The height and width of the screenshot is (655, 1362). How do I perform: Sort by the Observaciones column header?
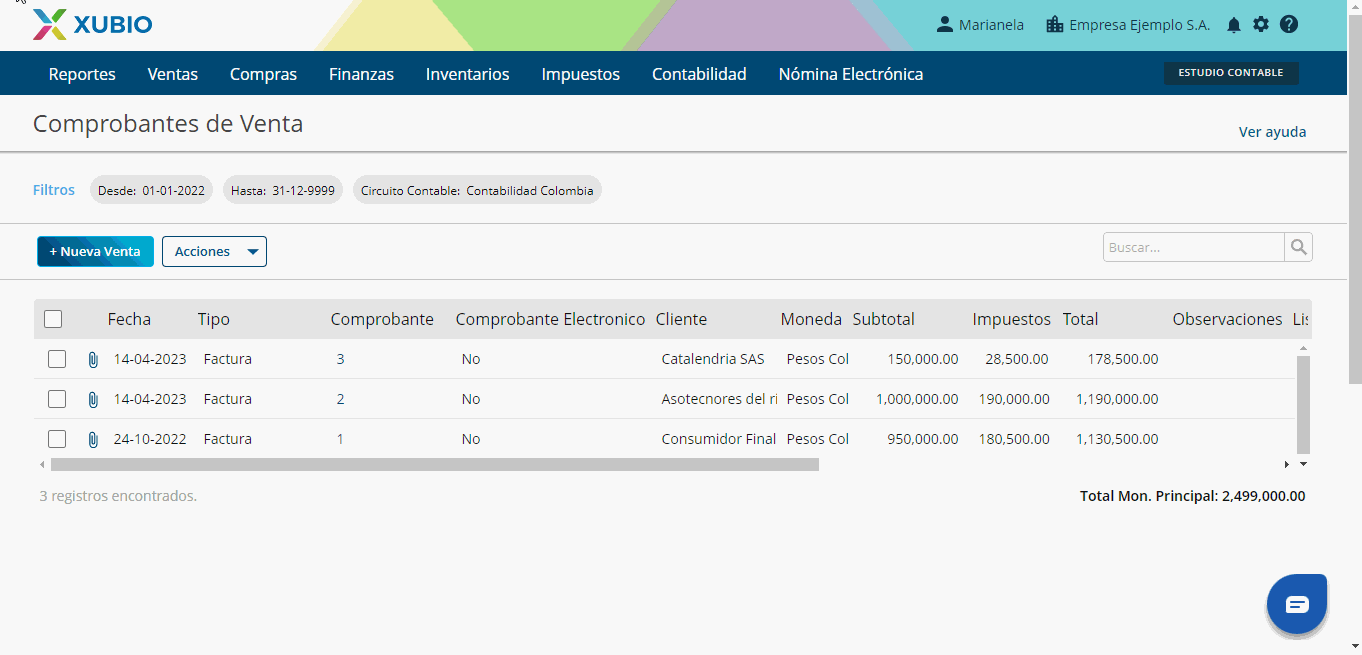coord(1227,319)
